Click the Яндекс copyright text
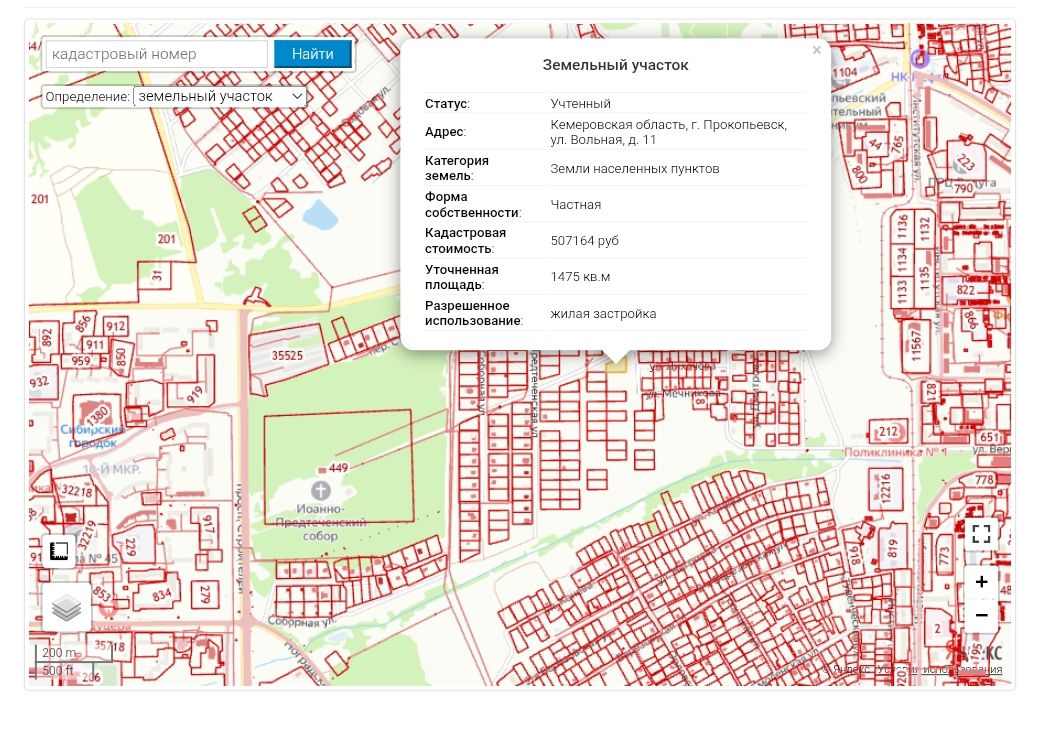The image size is (1045, 732). (x=848, y=669)
